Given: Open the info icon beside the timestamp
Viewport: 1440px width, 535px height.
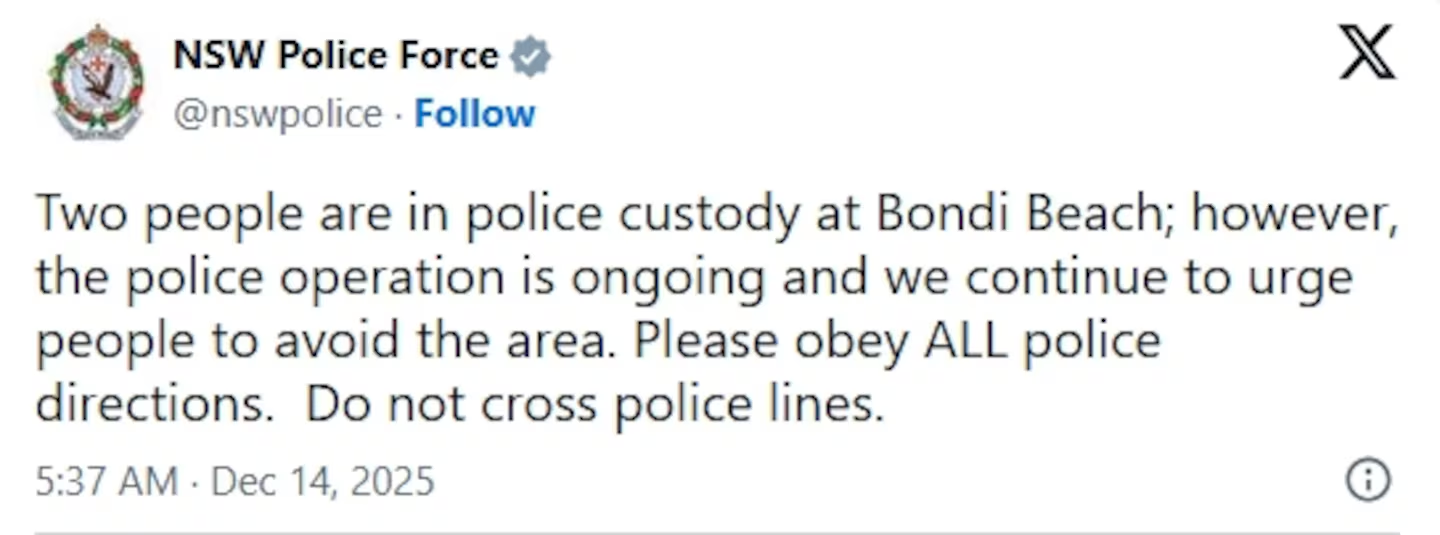Looking at the screenshot, I should (x=1368, y=481).
